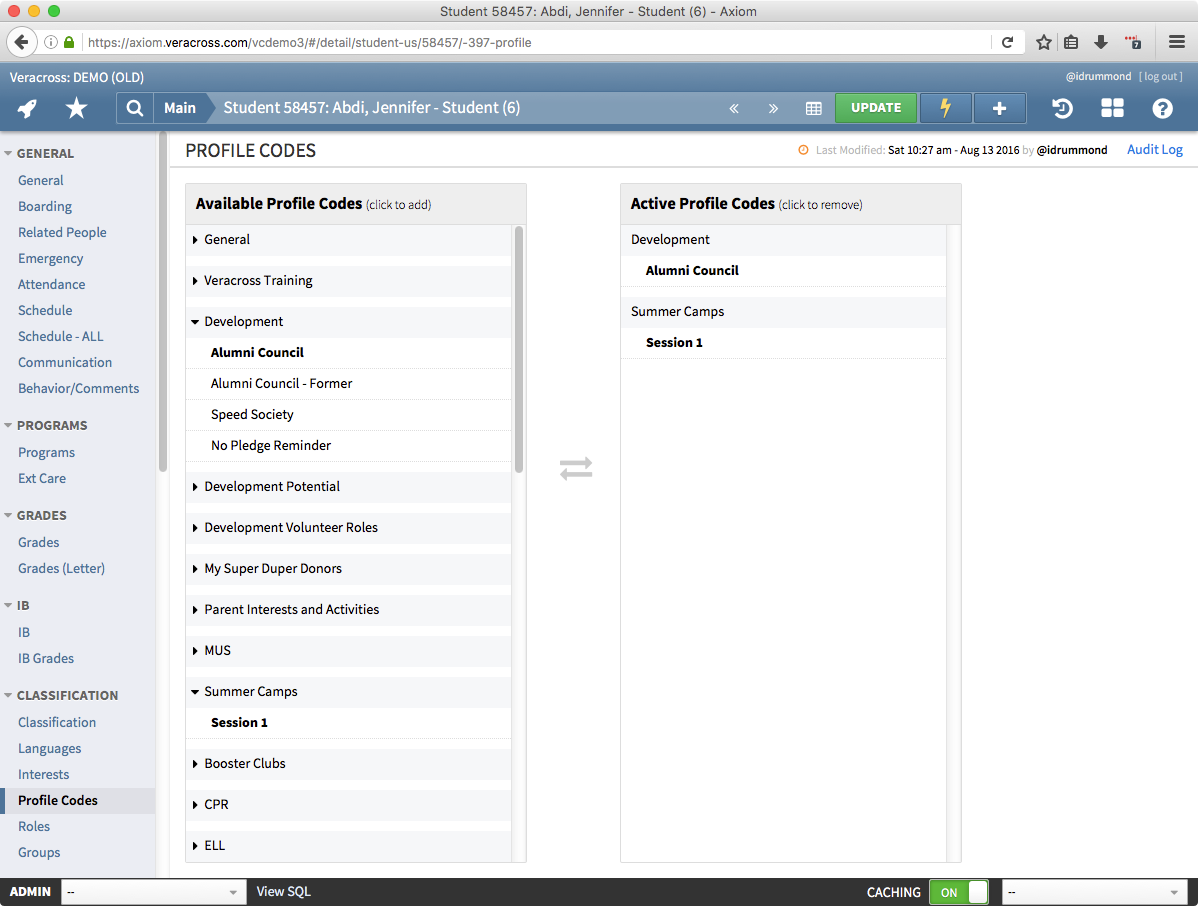This screenshot has width=1198, height=906.
Task: Click the magnifying glass search icon
Action: (135, 108)
